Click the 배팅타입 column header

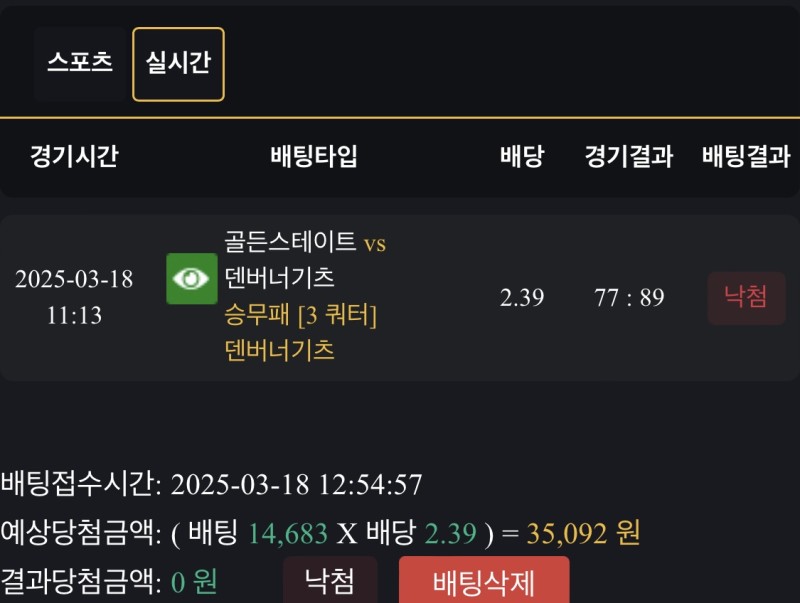(x=314, y=157)
